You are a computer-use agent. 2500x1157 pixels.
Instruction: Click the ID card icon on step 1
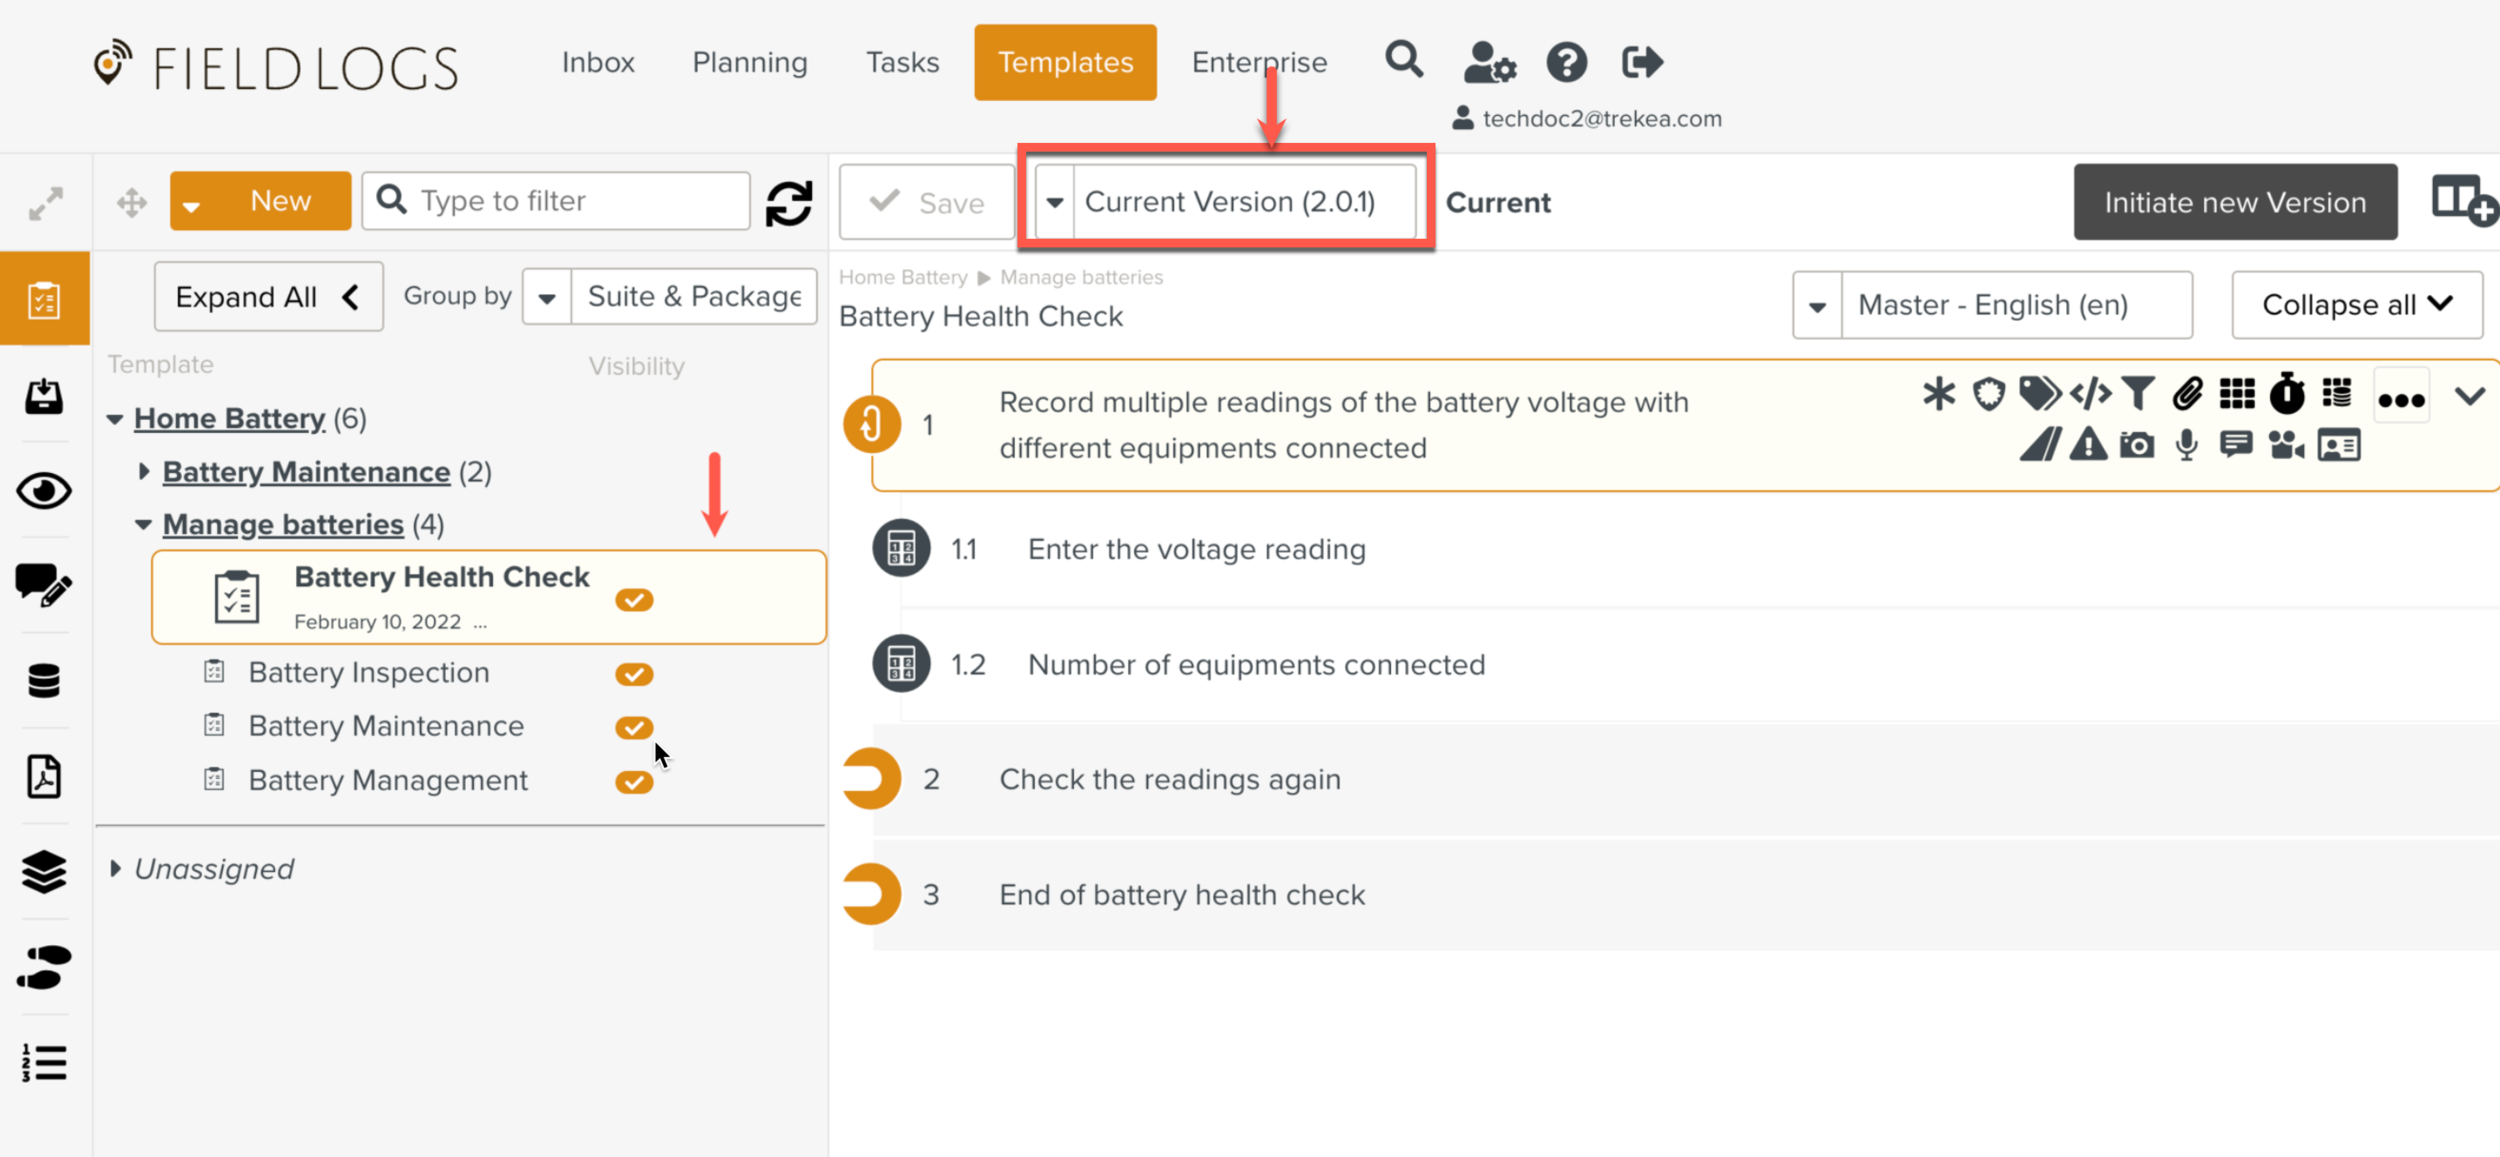(2339, 445)
